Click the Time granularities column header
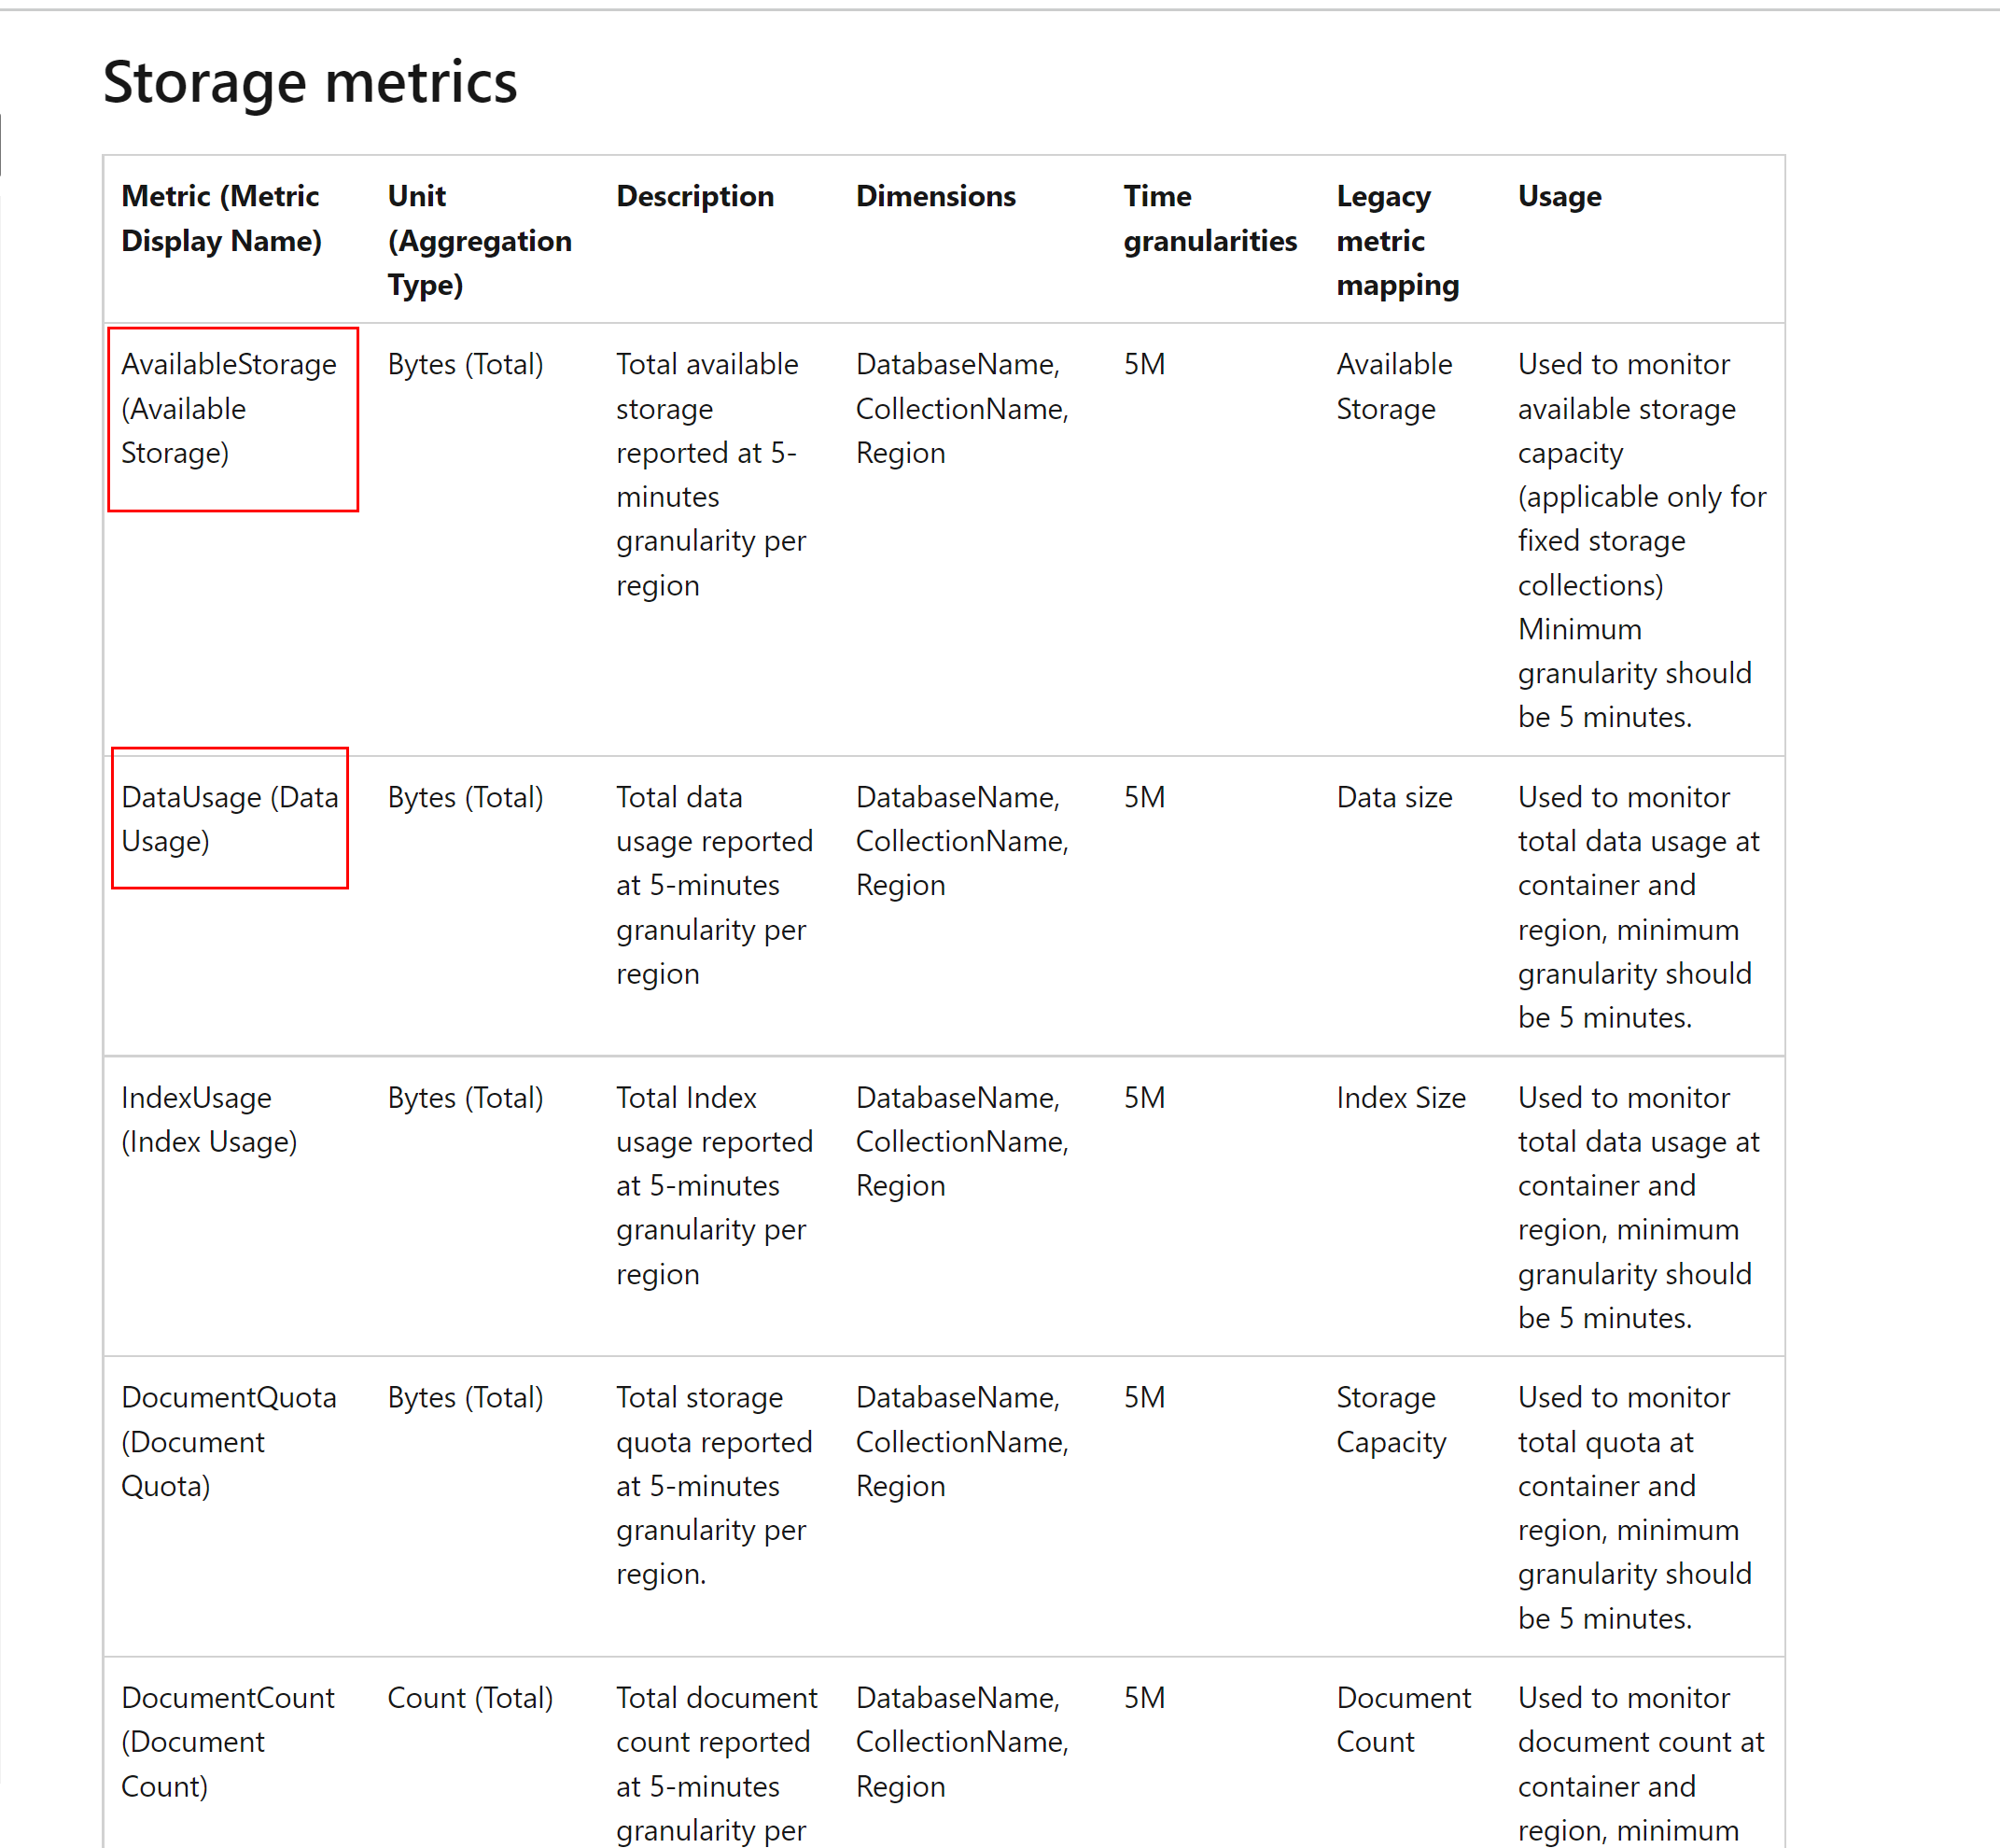 coord(1209,218)
